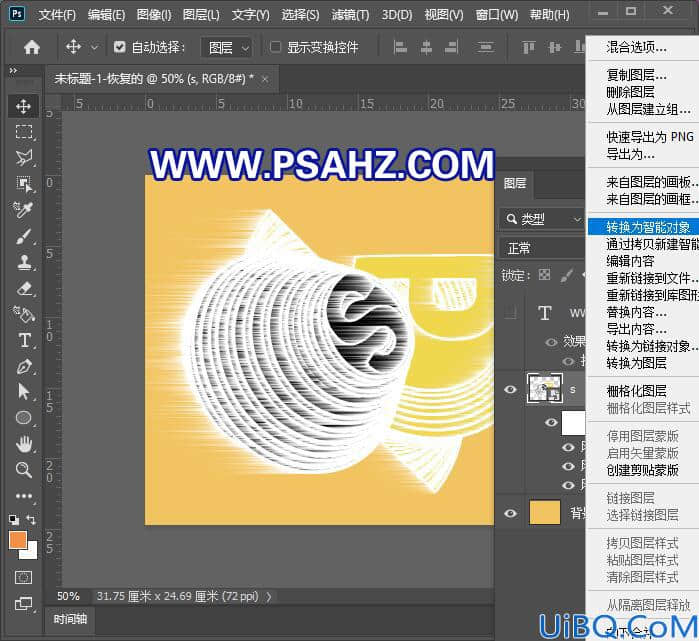Select the Hand tool
The image size is (699, 641).
click(x=24, y=444)
